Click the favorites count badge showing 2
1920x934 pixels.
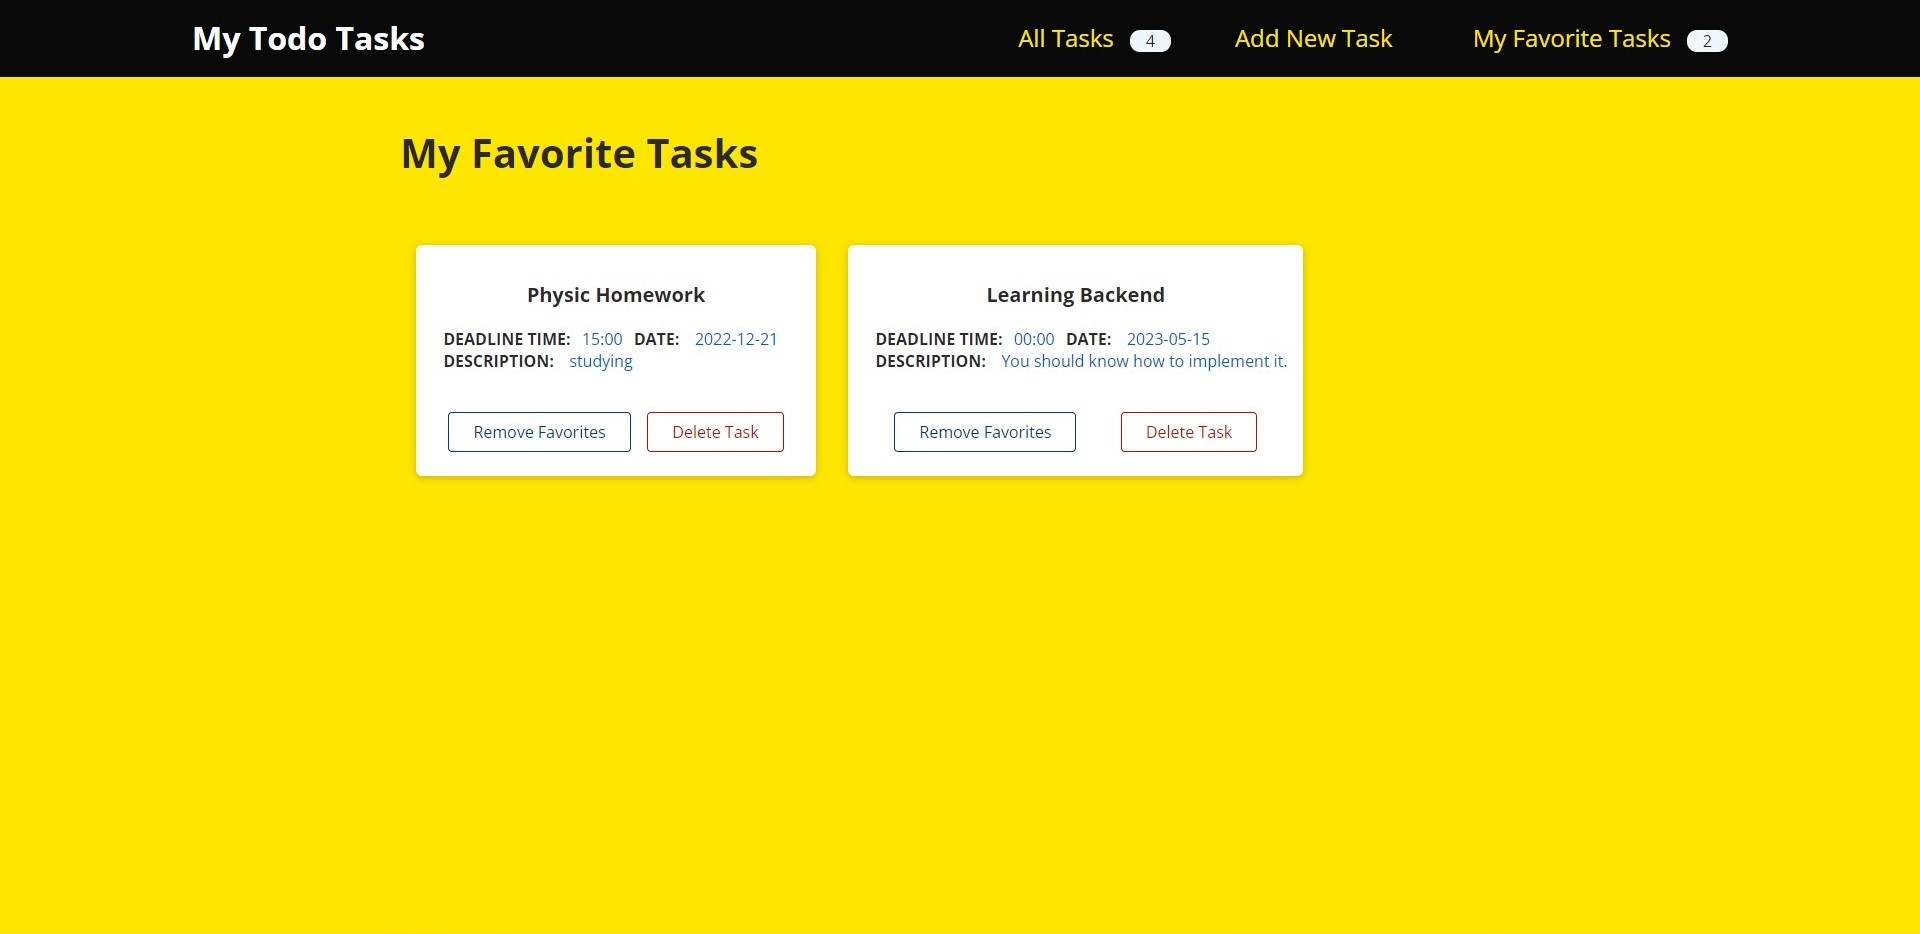pyautogui.click(x=1707, y=41)
